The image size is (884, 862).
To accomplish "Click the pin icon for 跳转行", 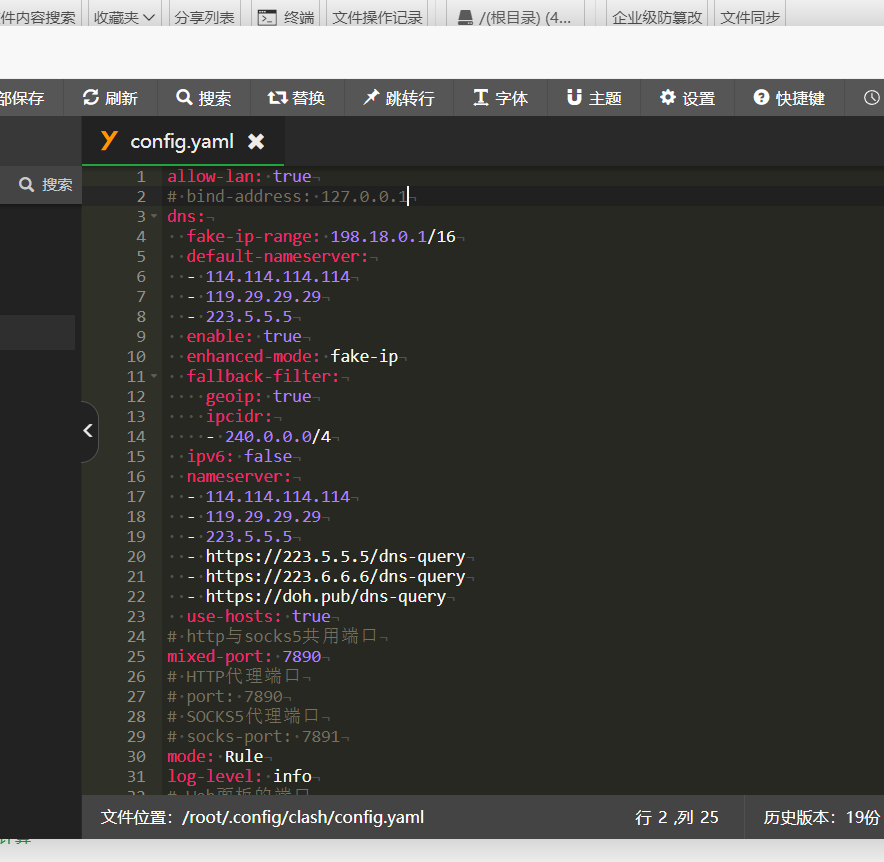I will coord(371,98).
